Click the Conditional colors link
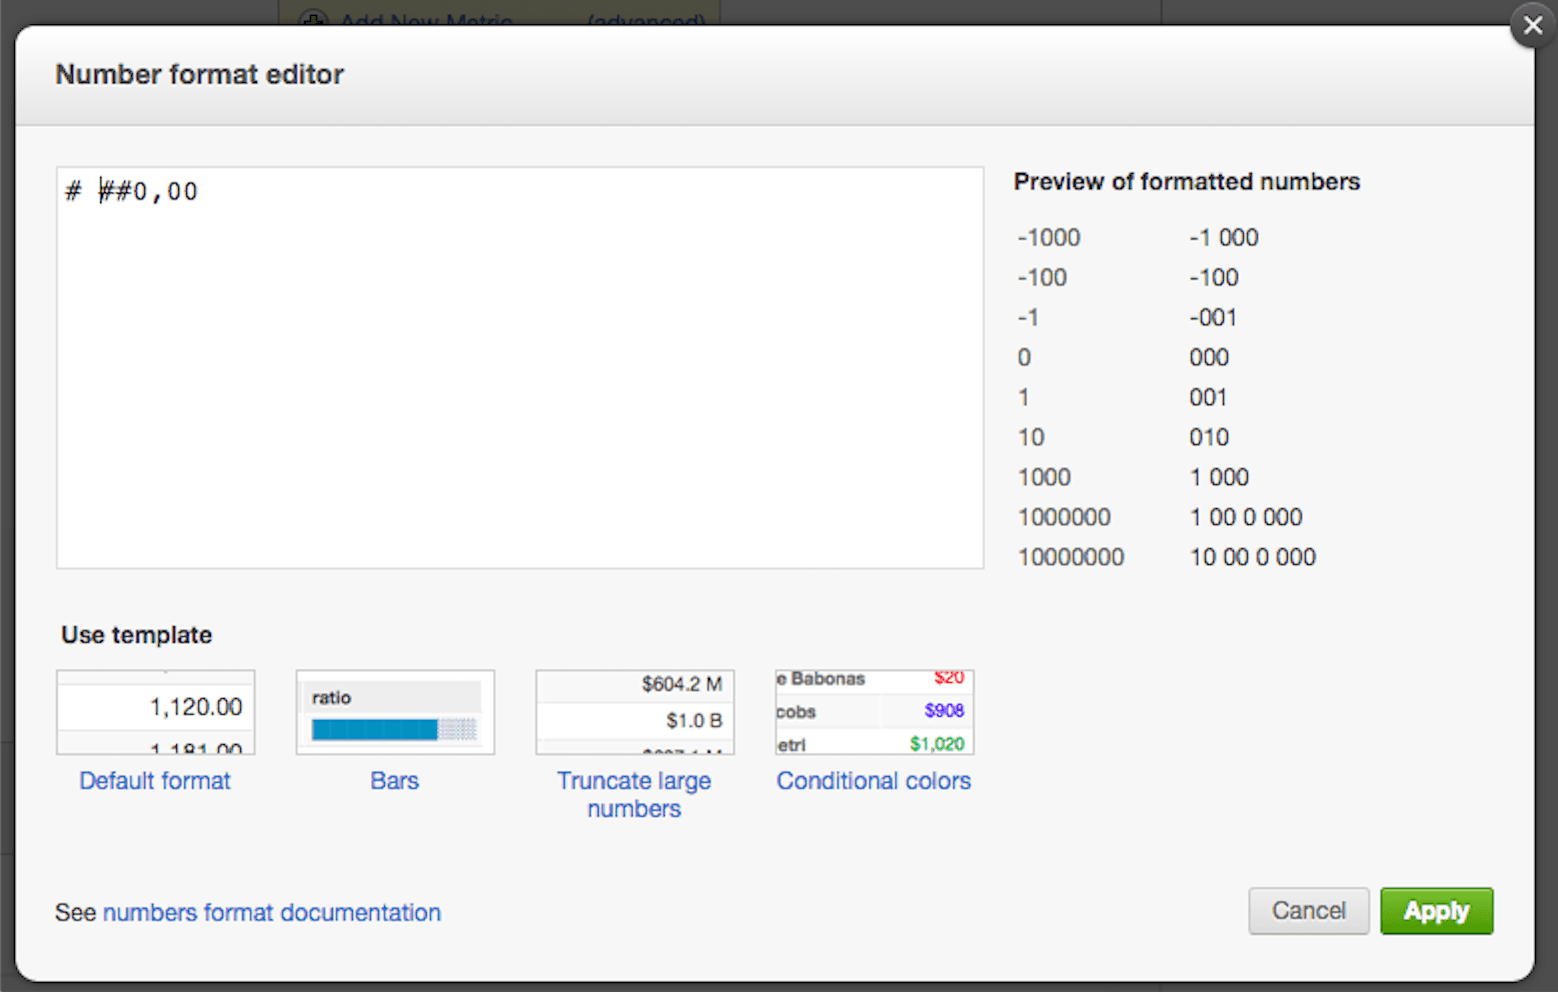 (873, 781)
